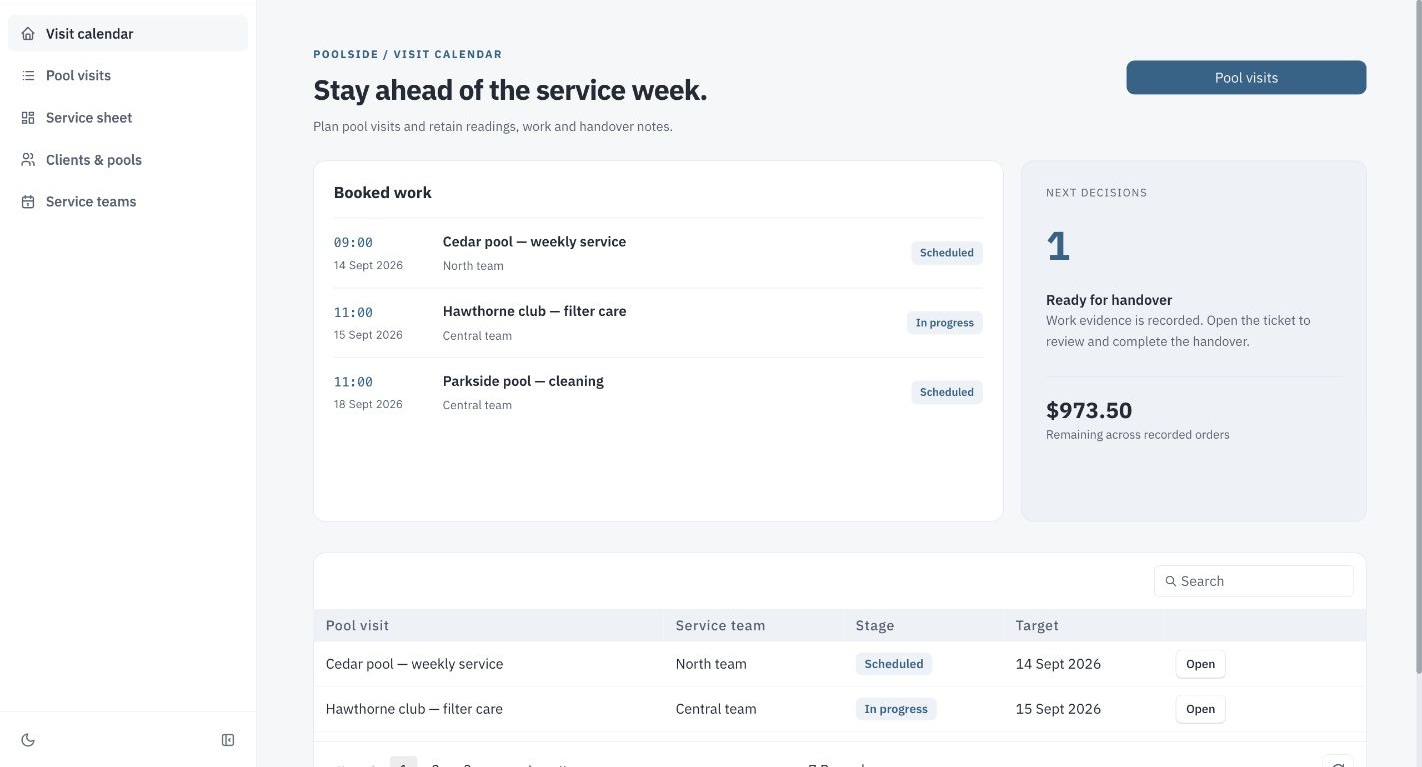This screenshot has height=767, width=1422.
Task: Click the In progress stage in the table
Action: pyautogui.click(x=896, y=709)
